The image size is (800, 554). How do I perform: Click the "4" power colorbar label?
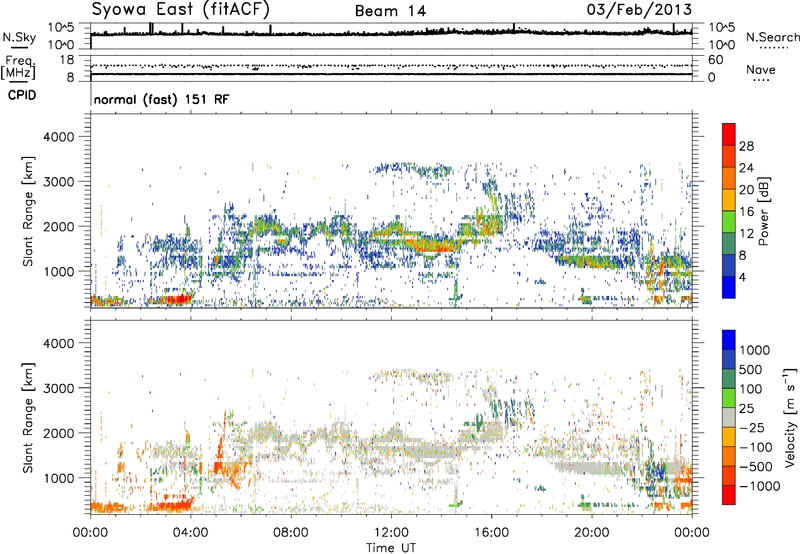click(x=742, y=278)
